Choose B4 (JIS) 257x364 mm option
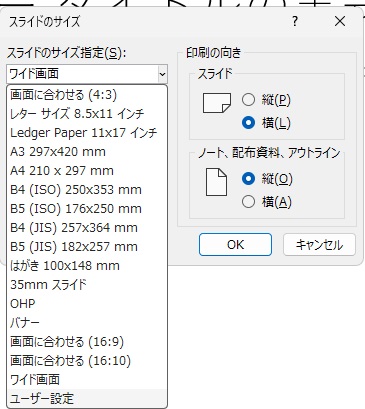This screenshot has height=409, width=365. click(87, 228)
